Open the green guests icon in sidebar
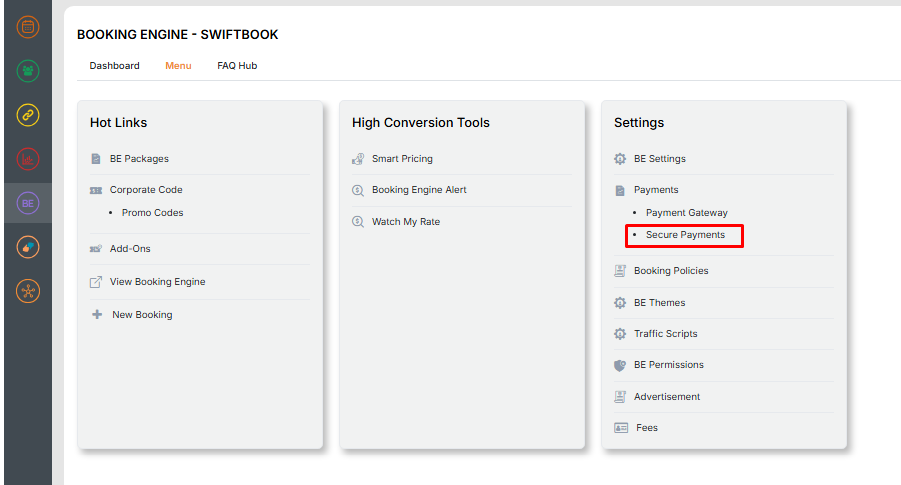Image resolution: width=901 pixels, height=485 pixels. (x=28, y=71)
